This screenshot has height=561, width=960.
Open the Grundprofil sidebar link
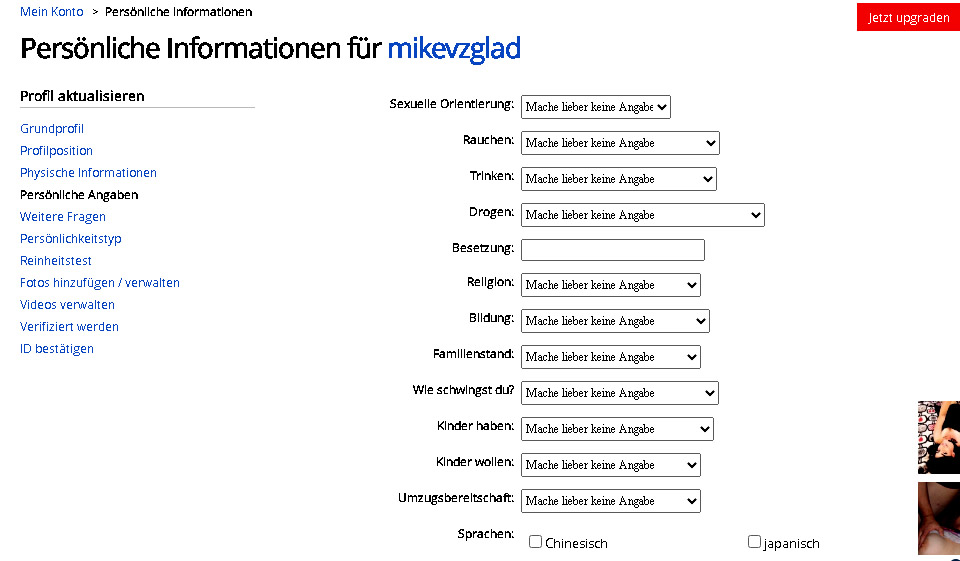pyautogui.click(x=52, y=129)
